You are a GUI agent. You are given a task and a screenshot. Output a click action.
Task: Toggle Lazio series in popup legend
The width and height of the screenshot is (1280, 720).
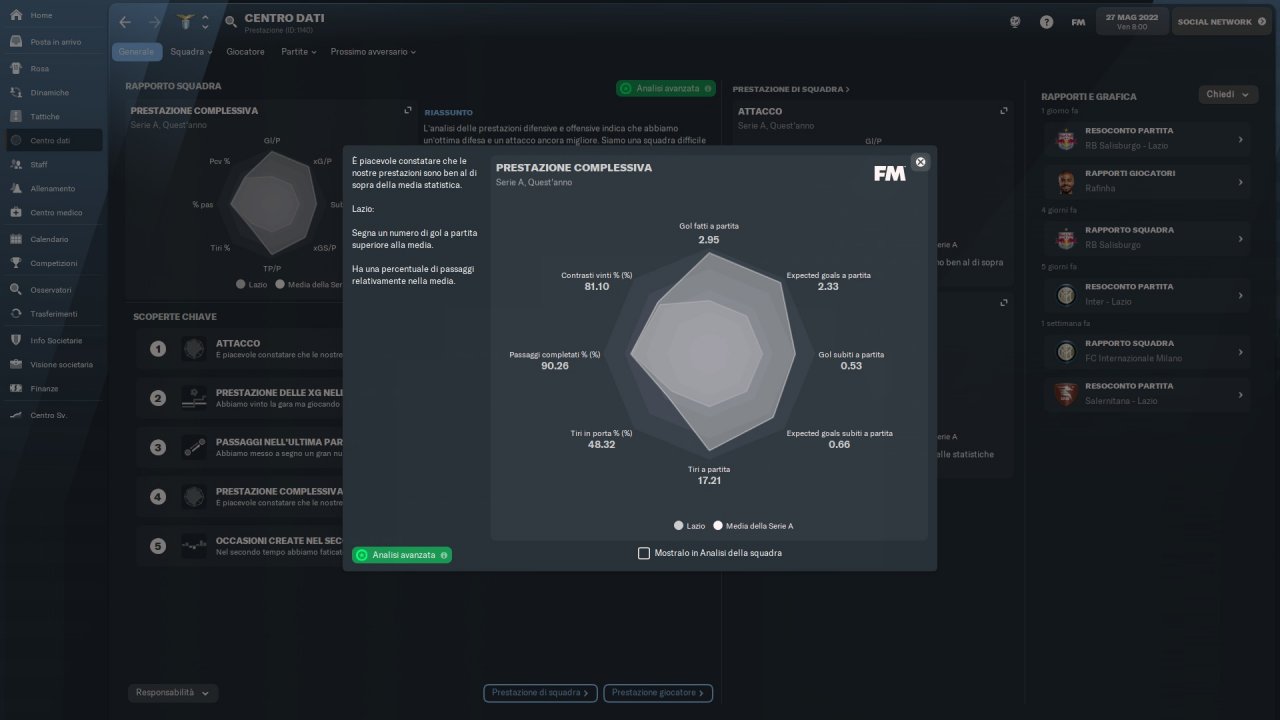click(x=689, y=525)
